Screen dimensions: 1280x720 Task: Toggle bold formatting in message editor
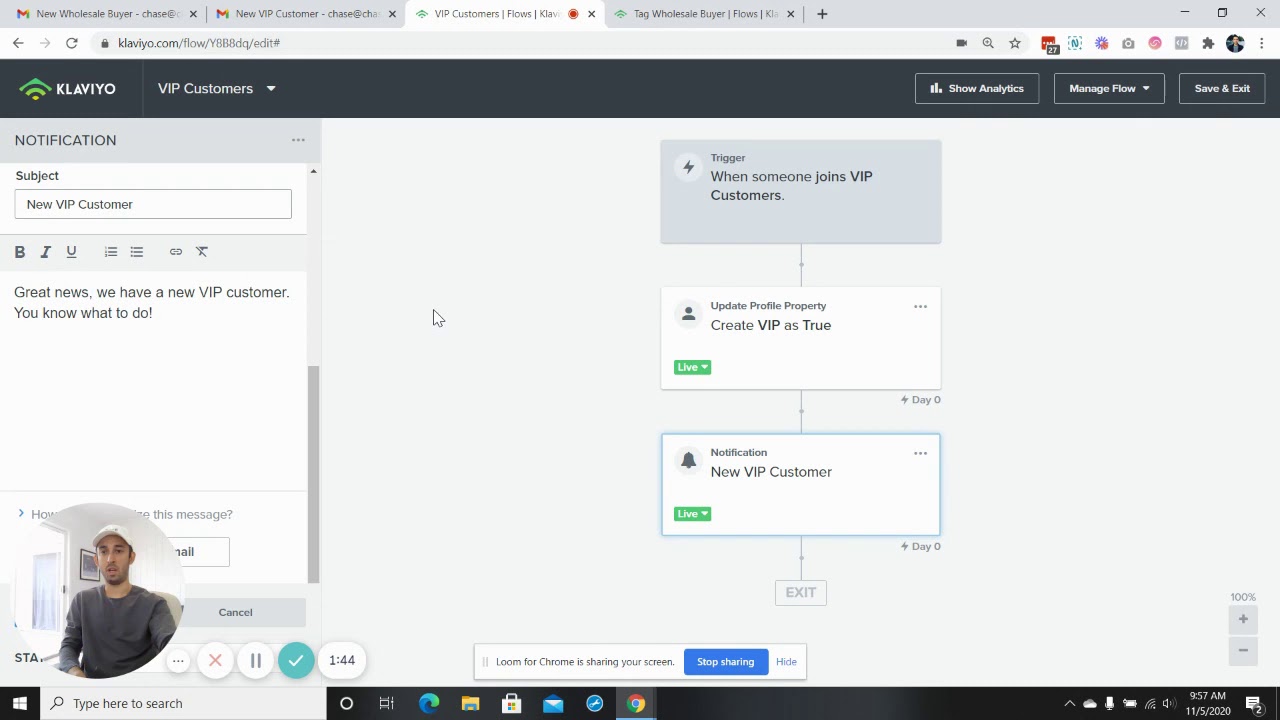[20, 252]
